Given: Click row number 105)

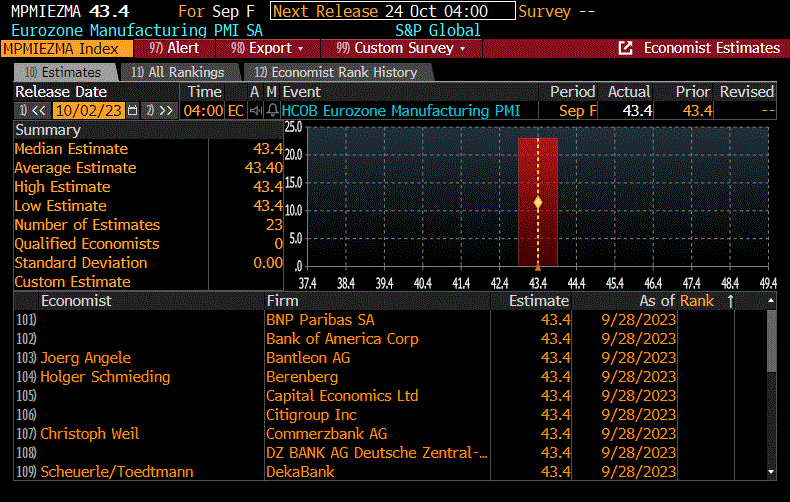Looking at the screenshot, I should coord(26,396).
